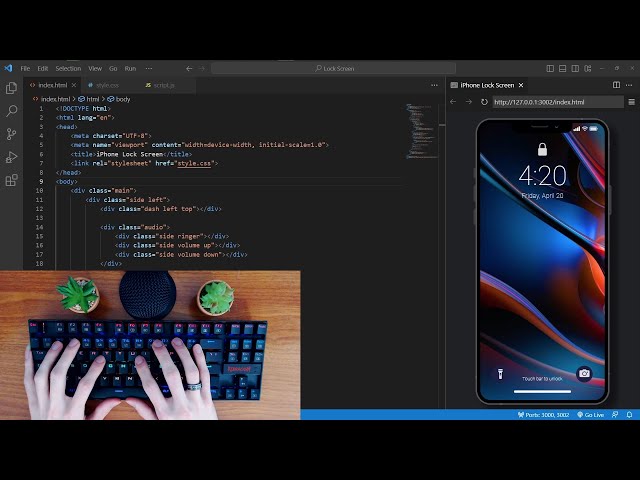Click the VS Code logo icon

click(x=8, y=68)
